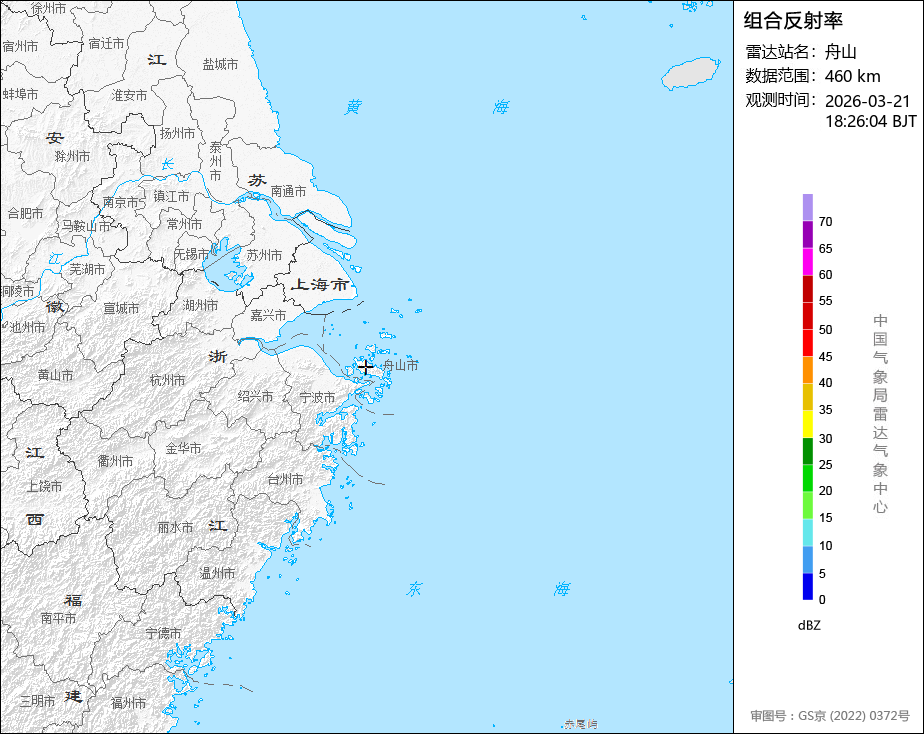Click the blue 黄 character of Yellow Sea

[354, 107]
